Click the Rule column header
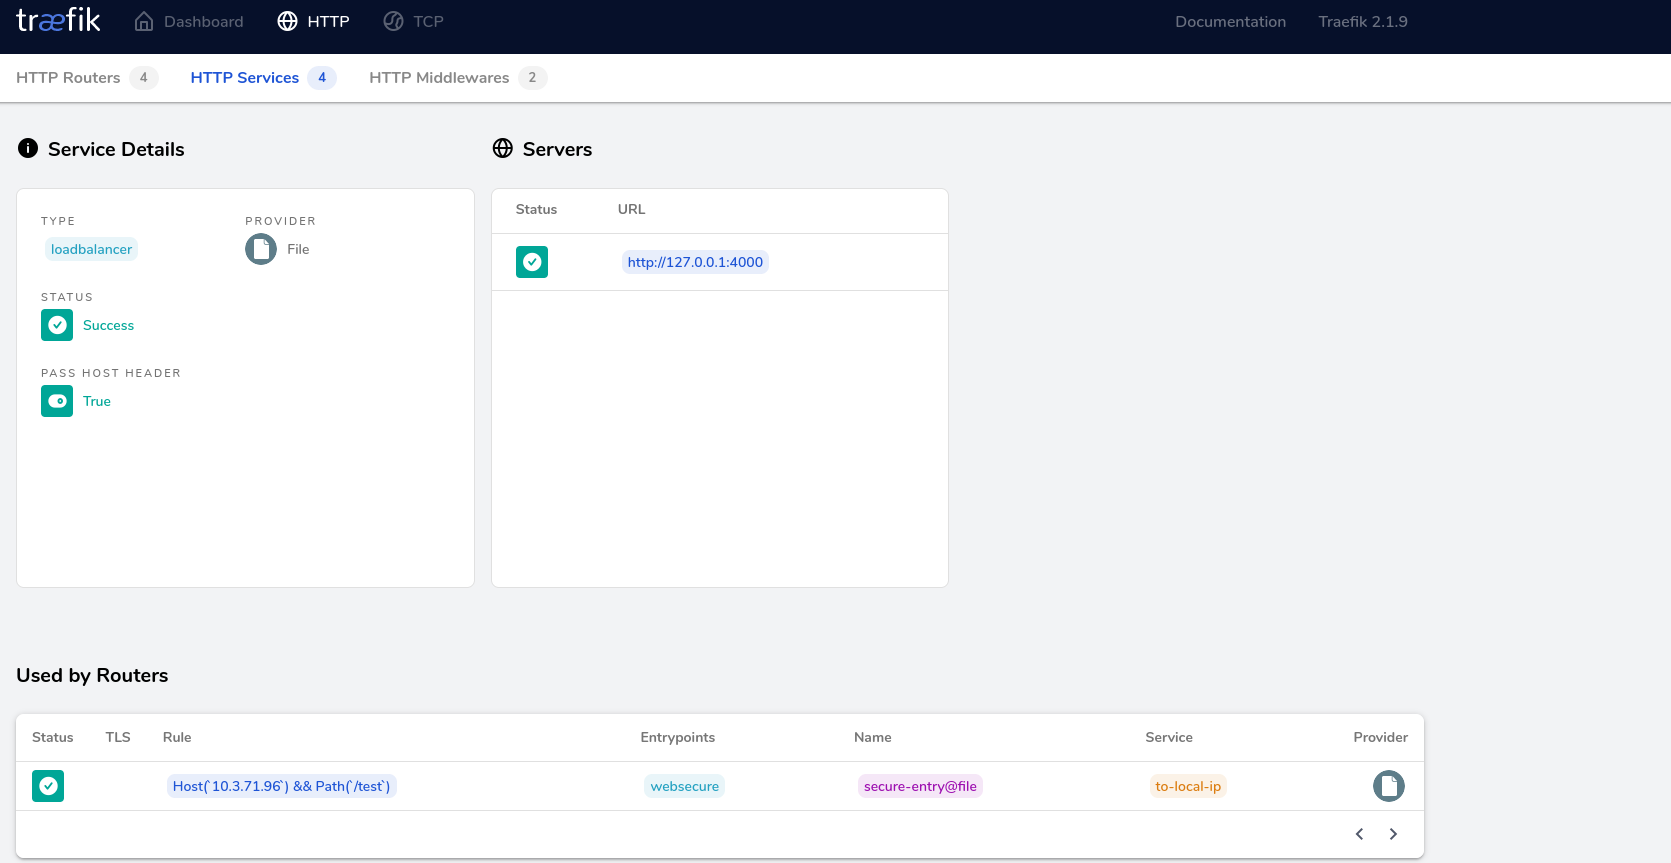Viewport: 1671px width, 863px height. click(177, 737)
